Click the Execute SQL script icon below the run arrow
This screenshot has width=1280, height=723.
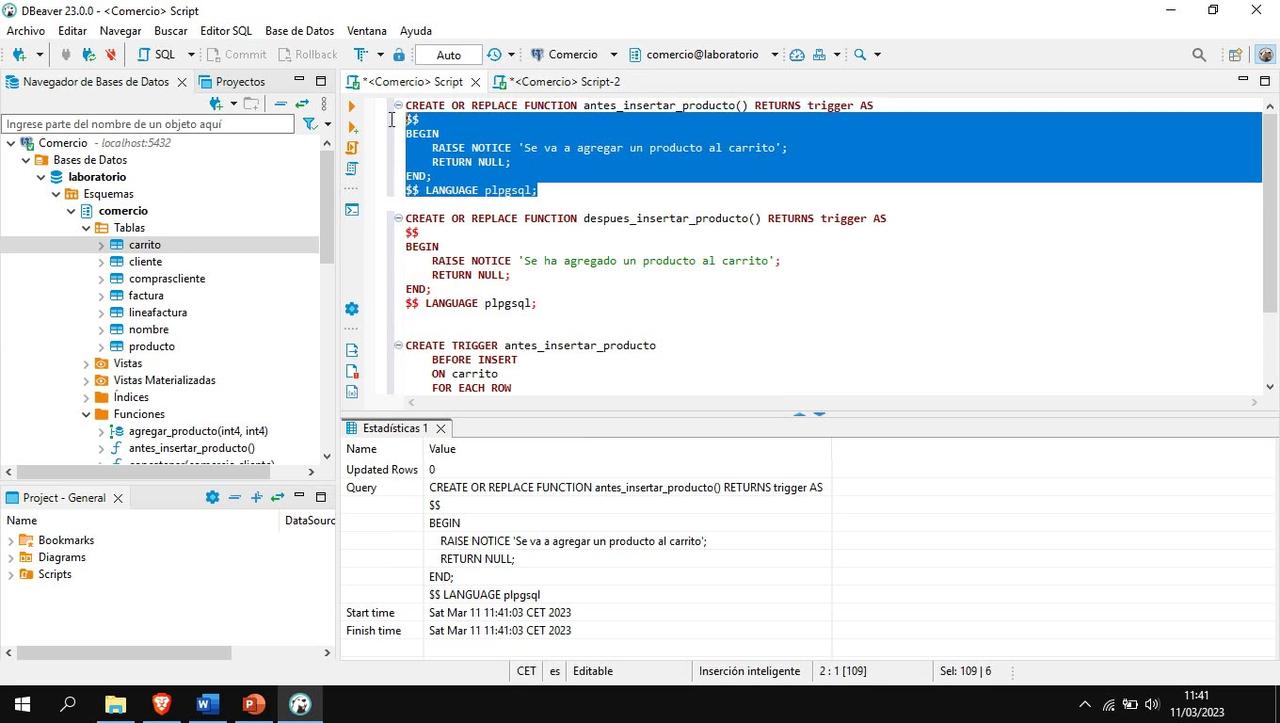pyautogui.click(x=351, y=127)
